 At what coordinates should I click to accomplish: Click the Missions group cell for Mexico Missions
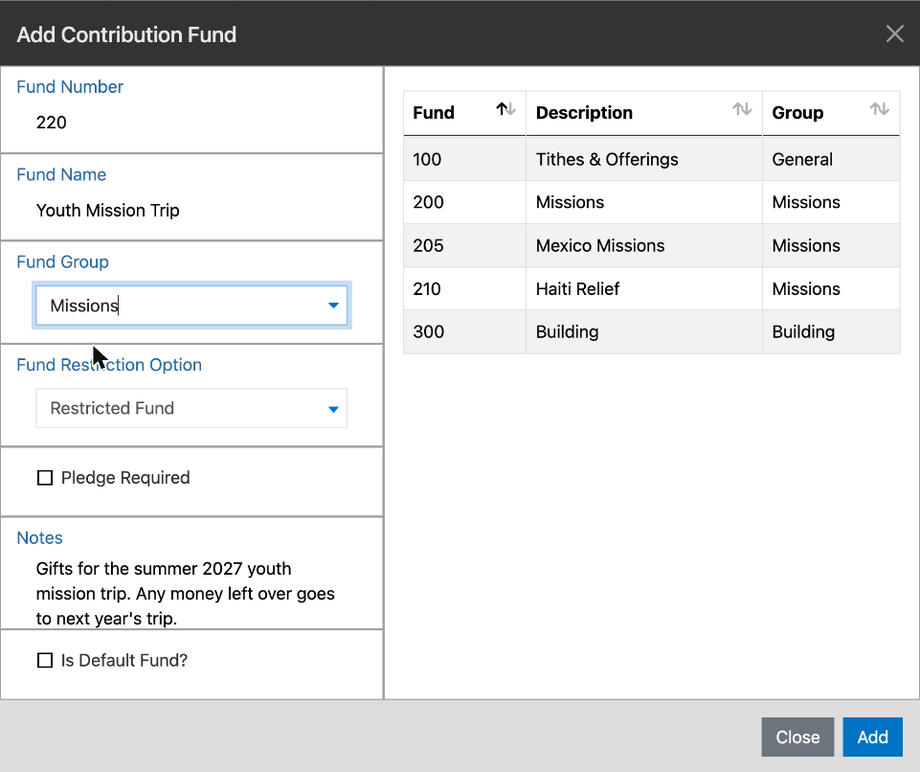(x=831, y=246)
